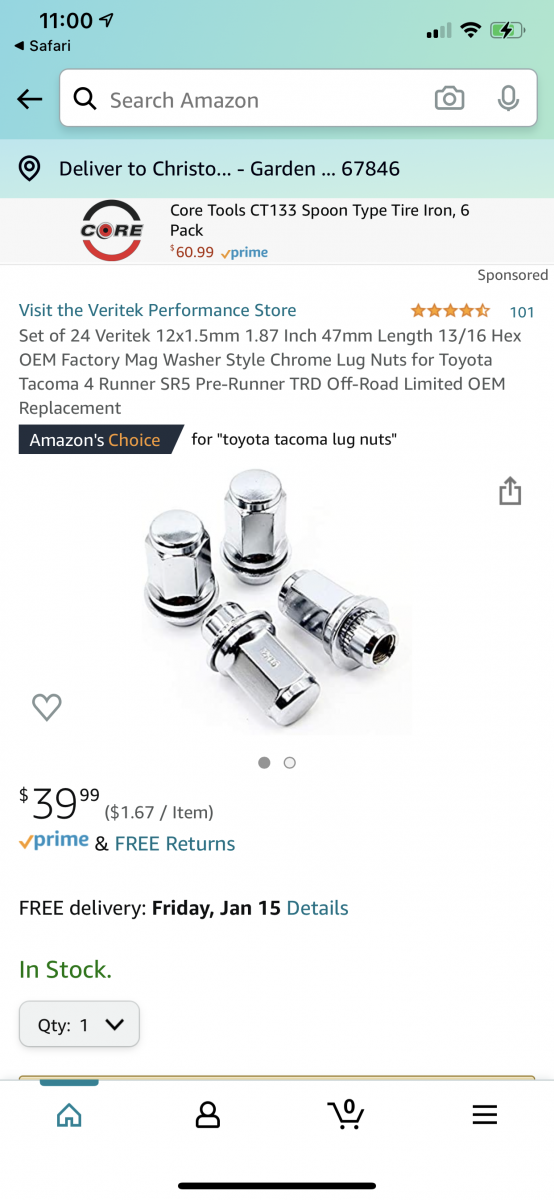Open FREE Returns link

point(175,843)
